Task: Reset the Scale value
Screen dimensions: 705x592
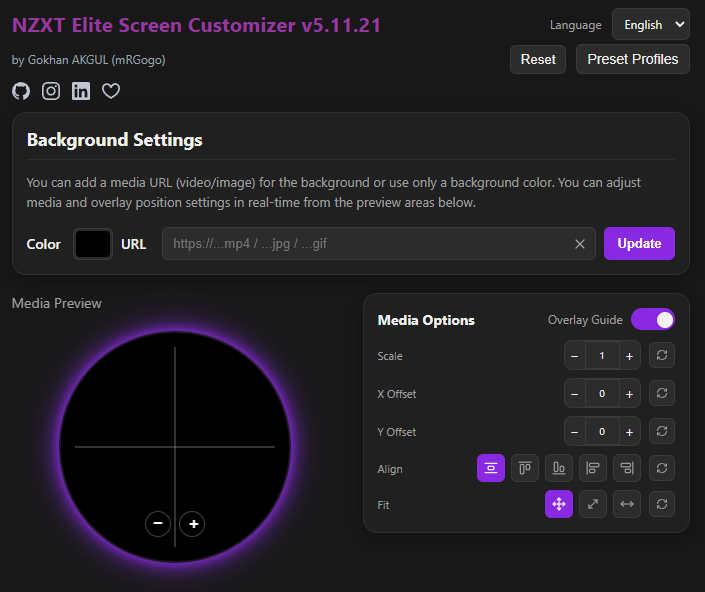Action: pos(662,355)
